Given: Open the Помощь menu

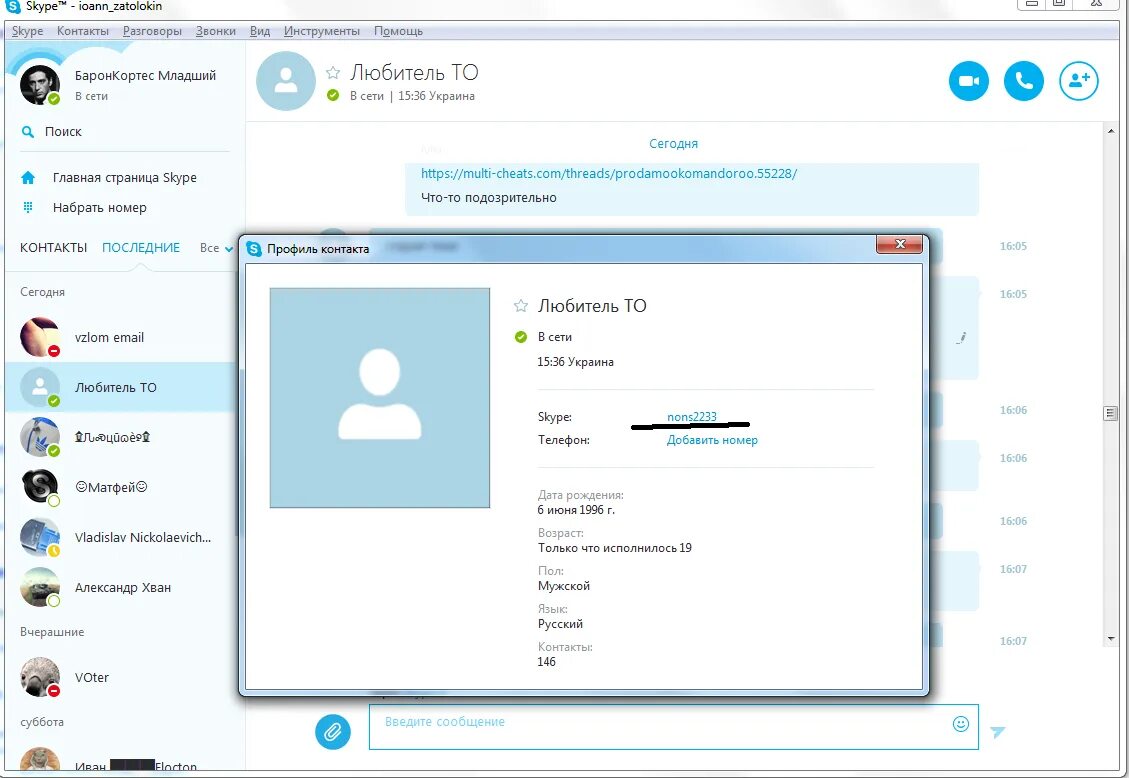Looking at the screenshot, I should (x=398, y=31).
